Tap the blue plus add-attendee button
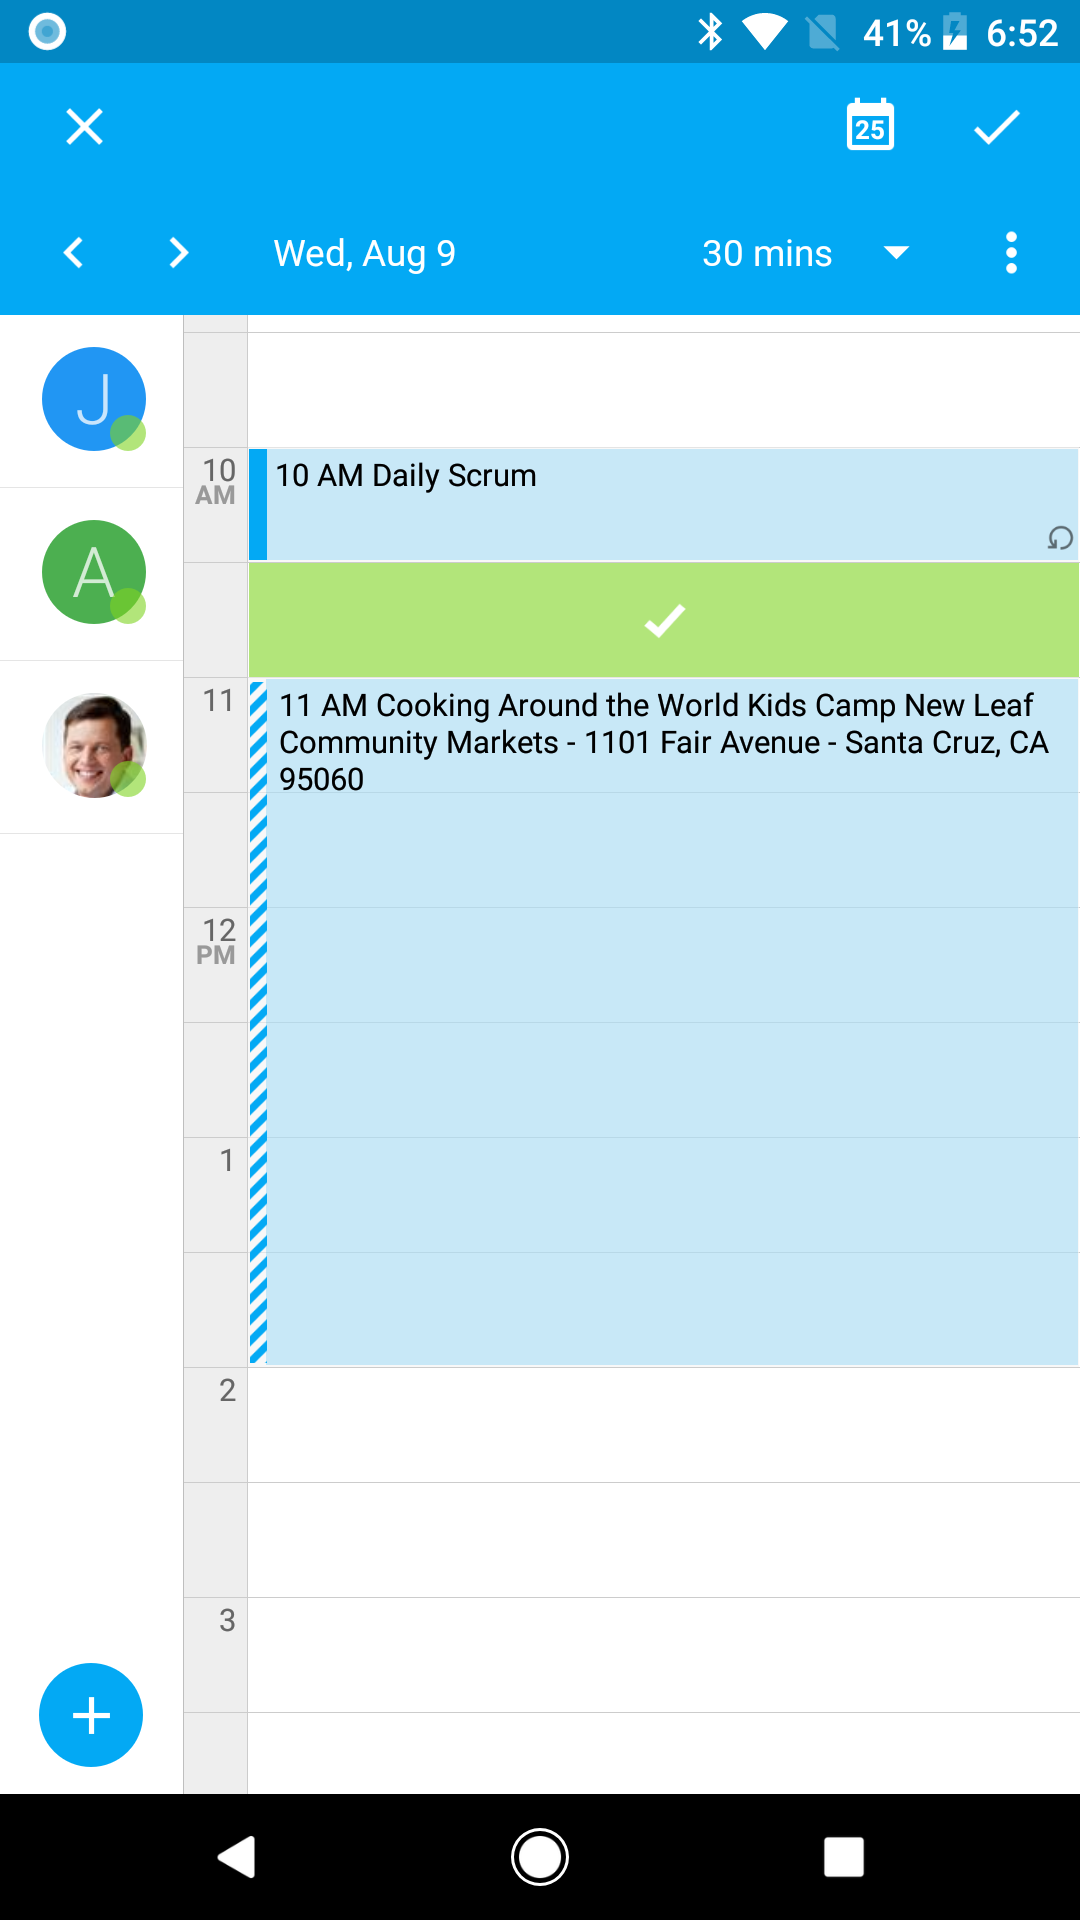The width and height of the screenshot is (1080, 1920). [91, 1715]
